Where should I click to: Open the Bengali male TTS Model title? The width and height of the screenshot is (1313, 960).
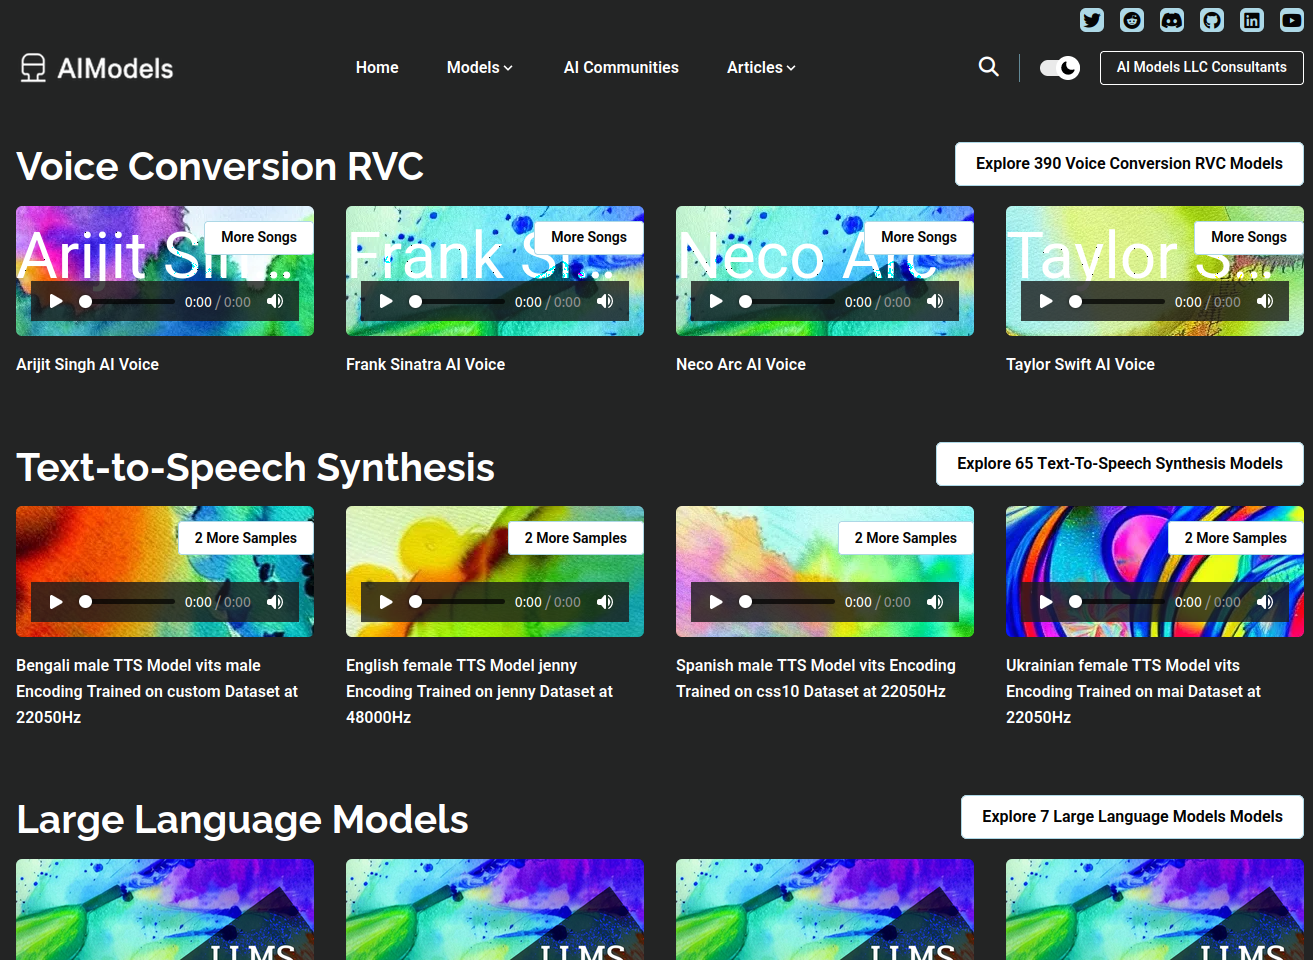157,691
